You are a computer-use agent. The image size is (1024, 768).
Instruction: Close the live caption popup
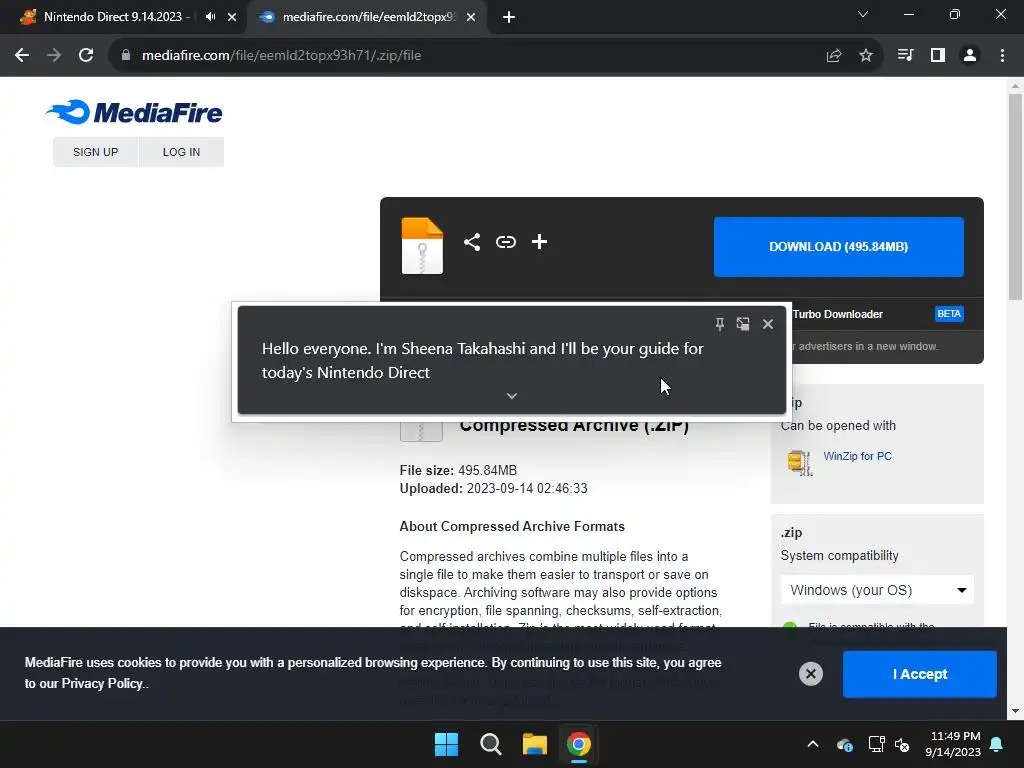768,324
